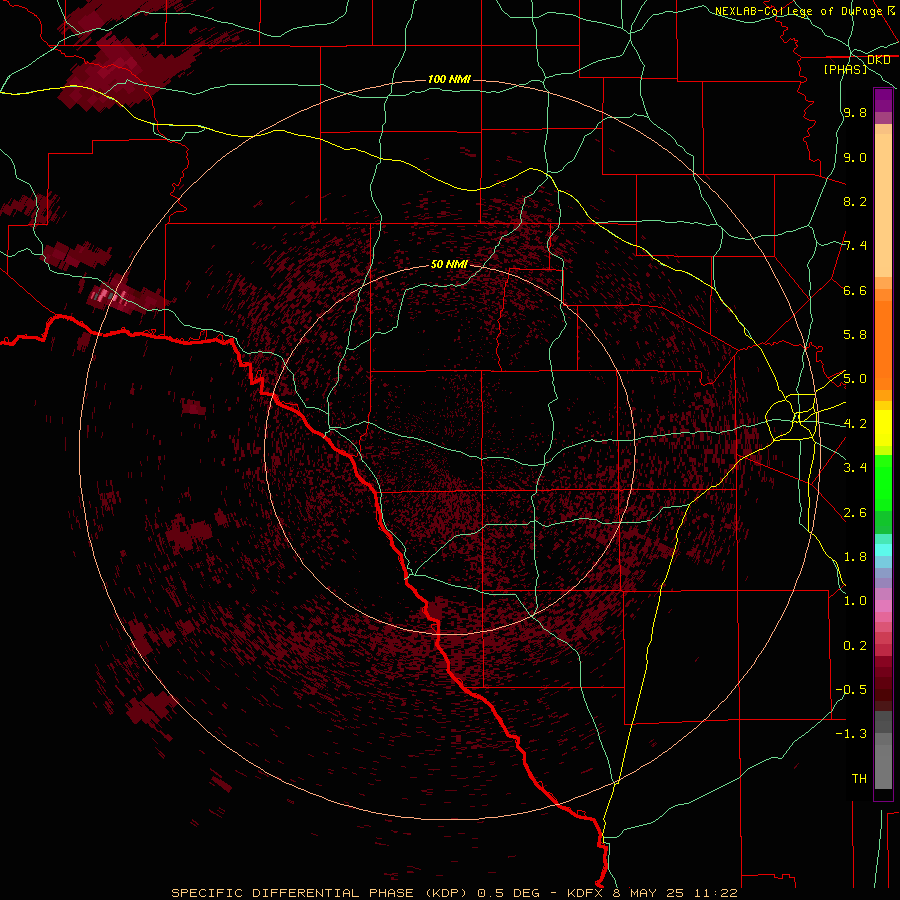Pick the bright green color band
The height and width of the screenshot is (900, 900).
pos(883,483)
